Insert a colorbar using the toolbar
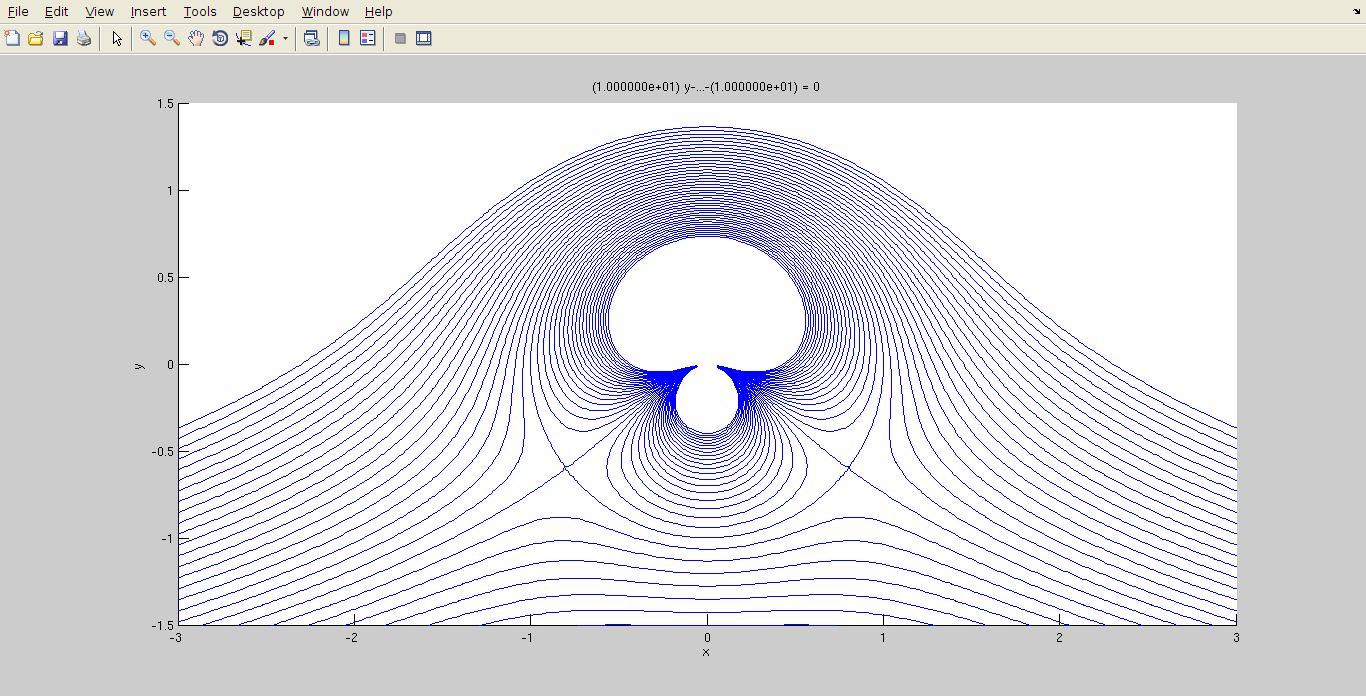1366x696 pixels. (344, 39)
